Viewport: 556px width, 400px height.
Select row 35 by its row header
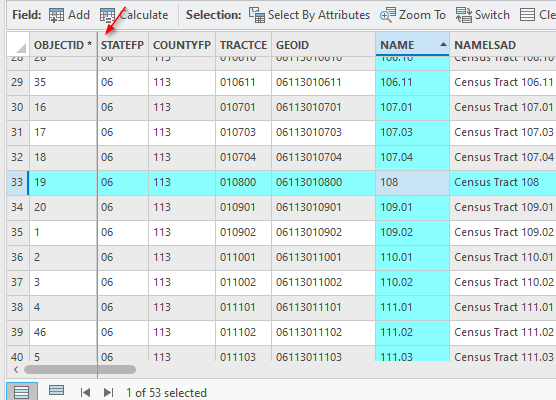(x=18, y=233)
